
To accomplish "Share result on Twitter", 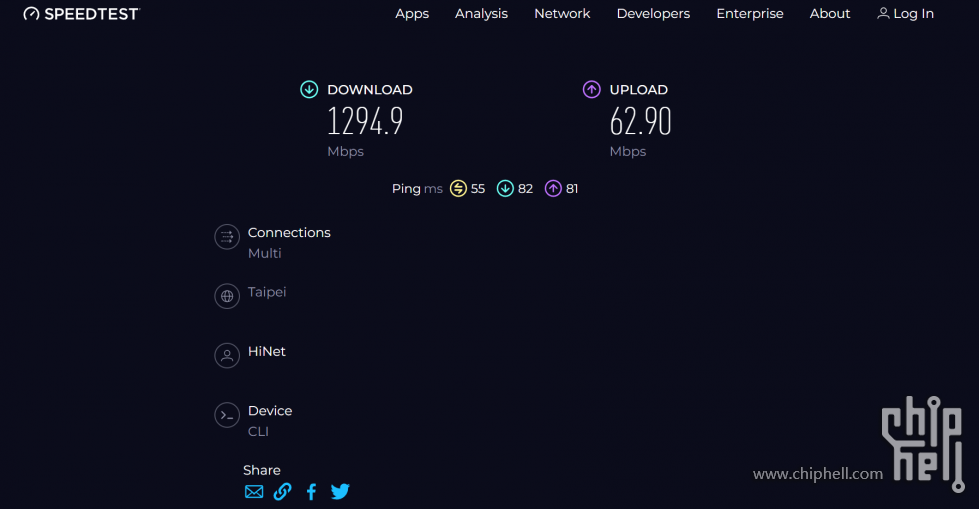I will [340, 492].
